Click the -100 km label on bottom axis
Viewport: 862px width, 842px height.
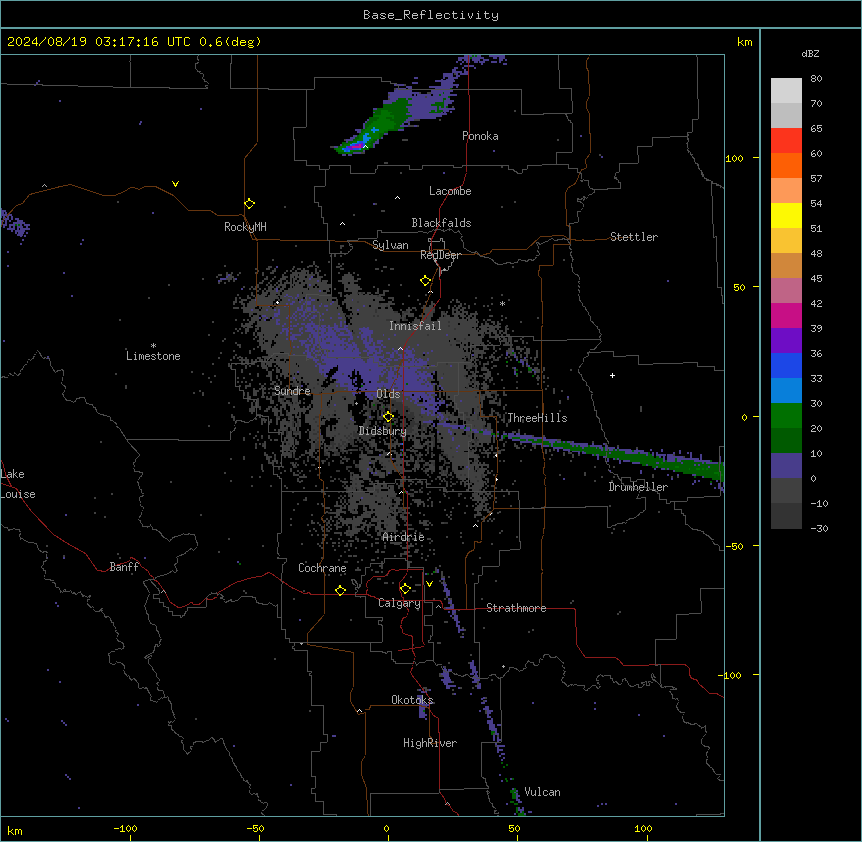(125, 828)
